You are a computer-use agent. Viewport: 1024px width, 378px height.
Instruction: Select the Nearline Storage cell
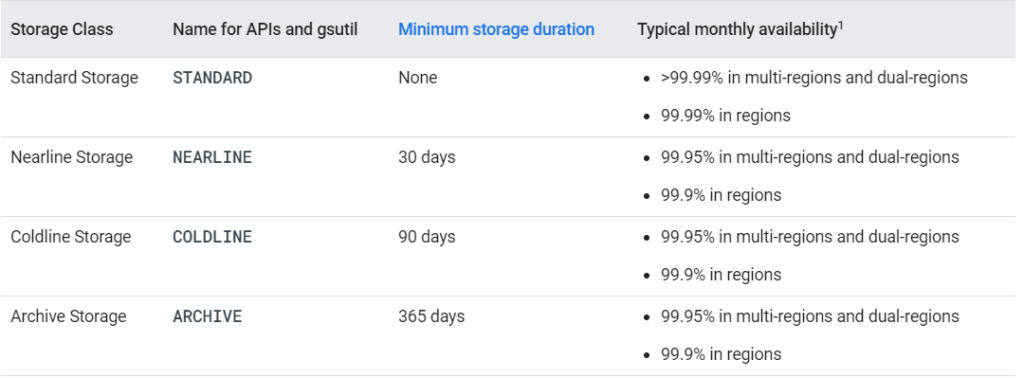72,157
